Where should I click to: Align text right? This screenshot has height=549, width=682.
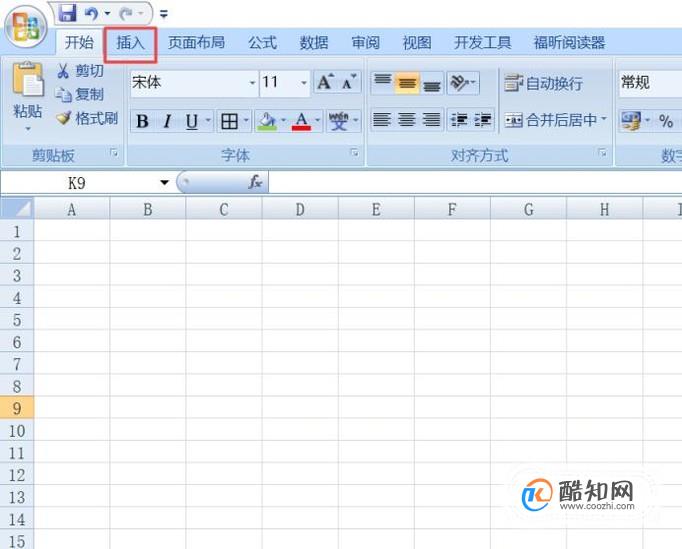pos(431,120)
